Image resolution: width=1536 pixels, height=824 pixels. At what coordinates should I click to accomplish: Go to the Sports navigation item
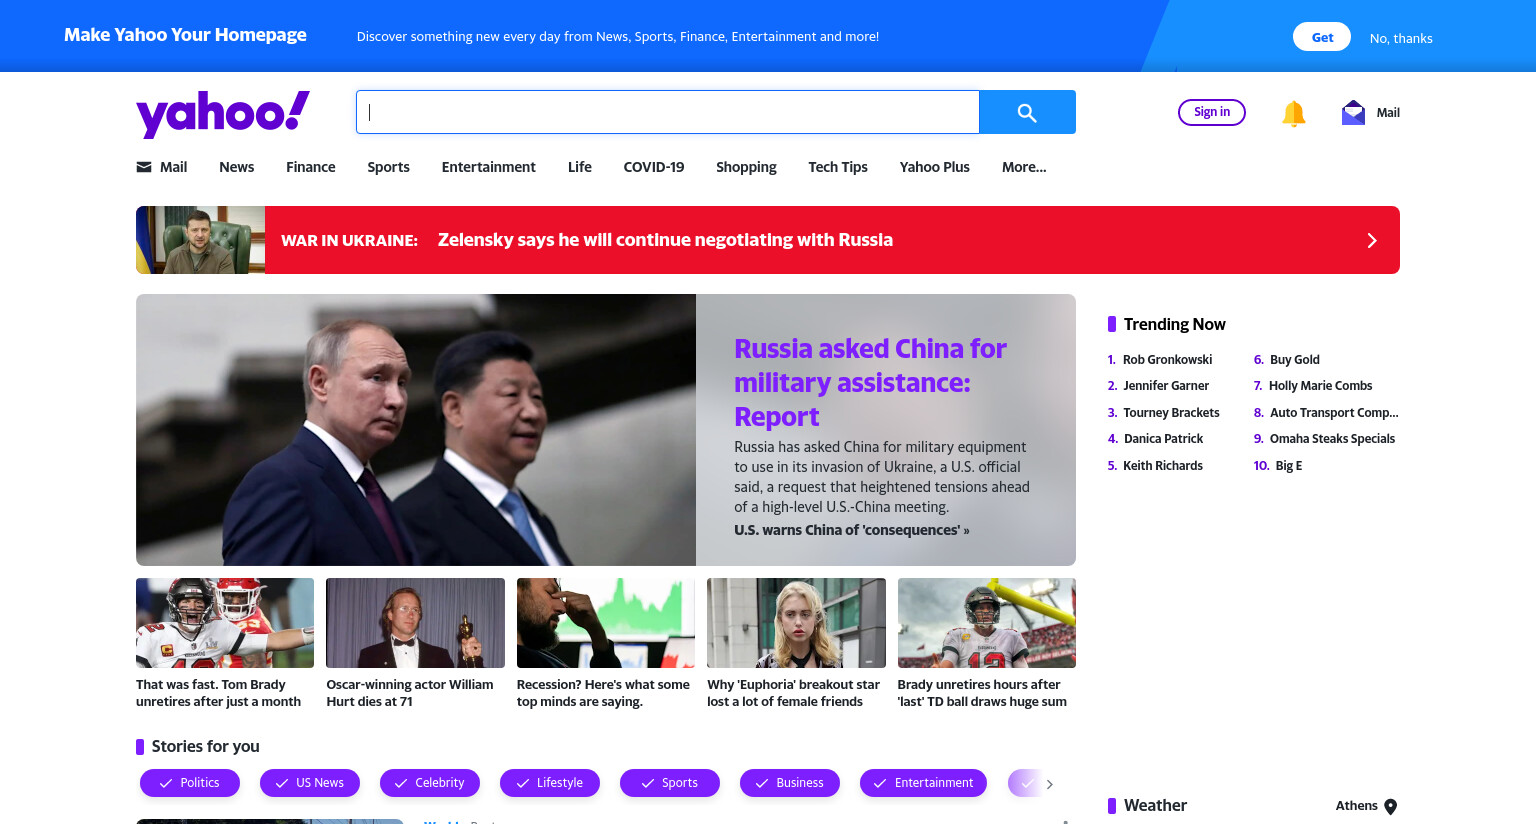tap(388, 167)
